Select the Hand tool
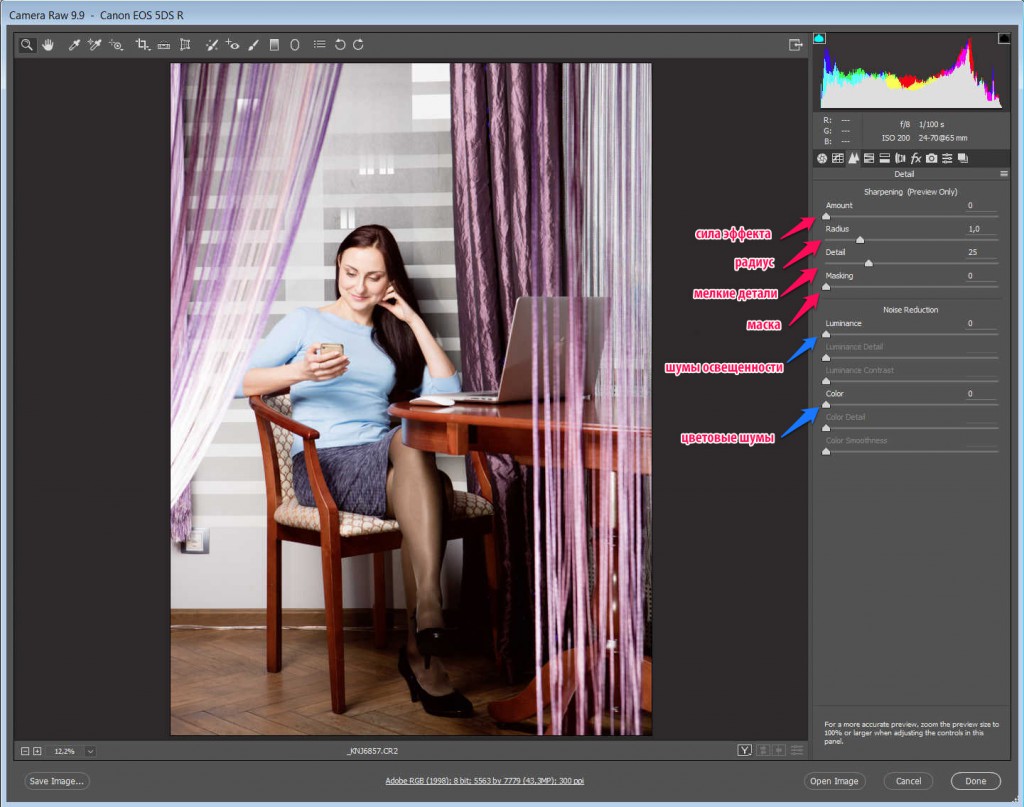 tap(47, 45)
